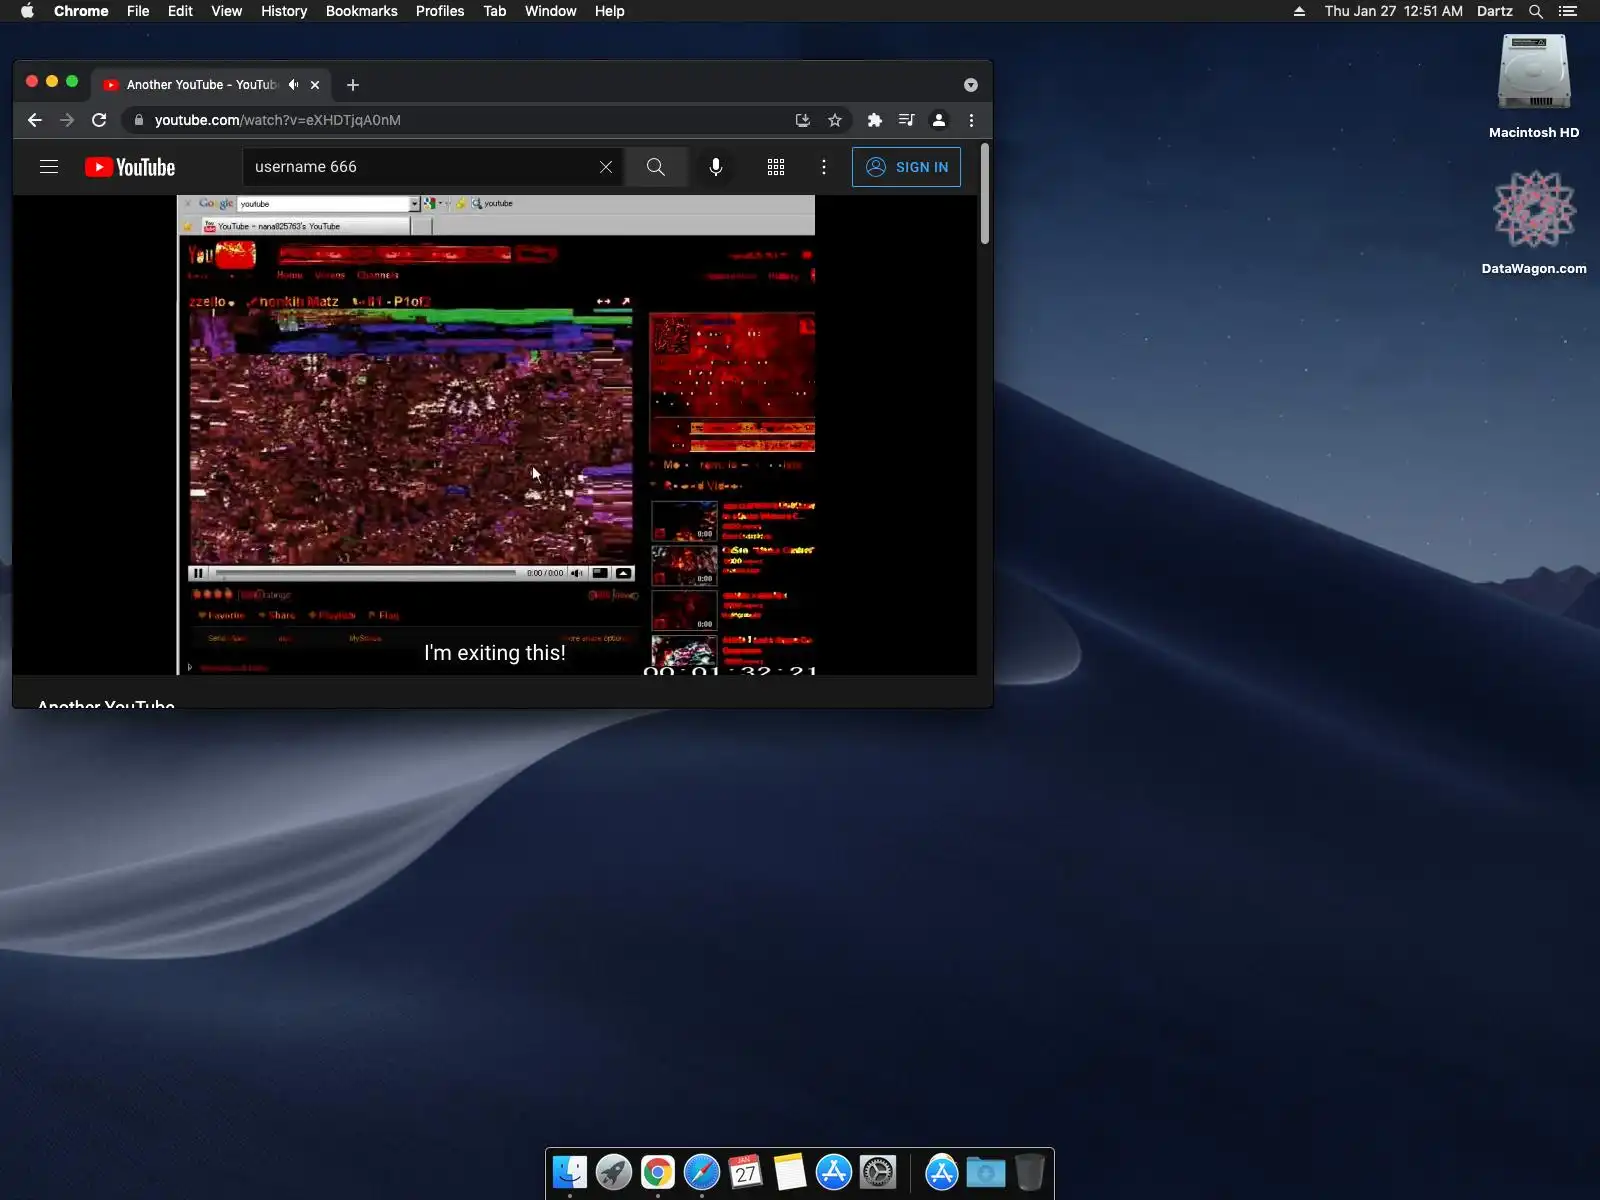Open the blue folder in the Dock
Viewport: 1600px width, 1200px height.
tap(986, 1172)
